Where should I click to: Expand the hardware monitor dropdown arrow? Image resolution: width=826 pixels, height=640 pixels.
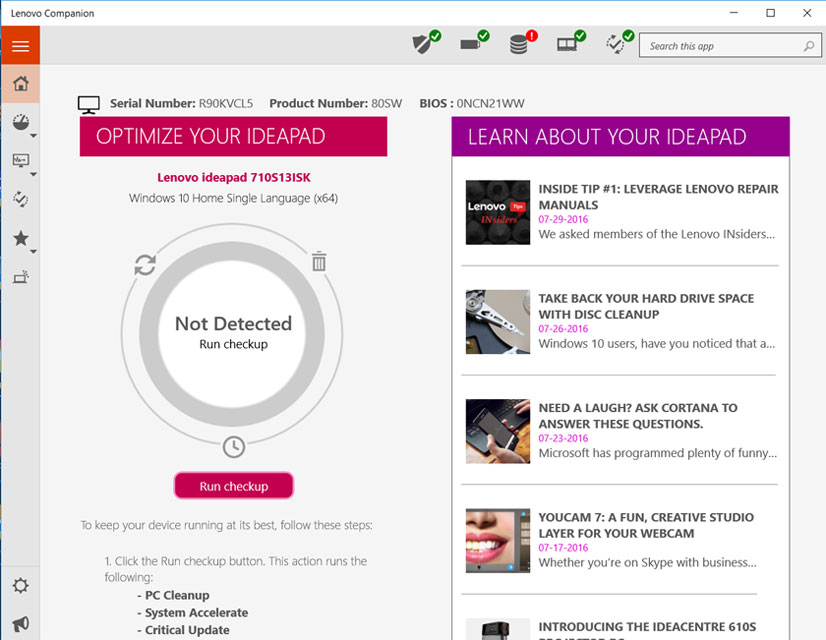tap(33, 174)
